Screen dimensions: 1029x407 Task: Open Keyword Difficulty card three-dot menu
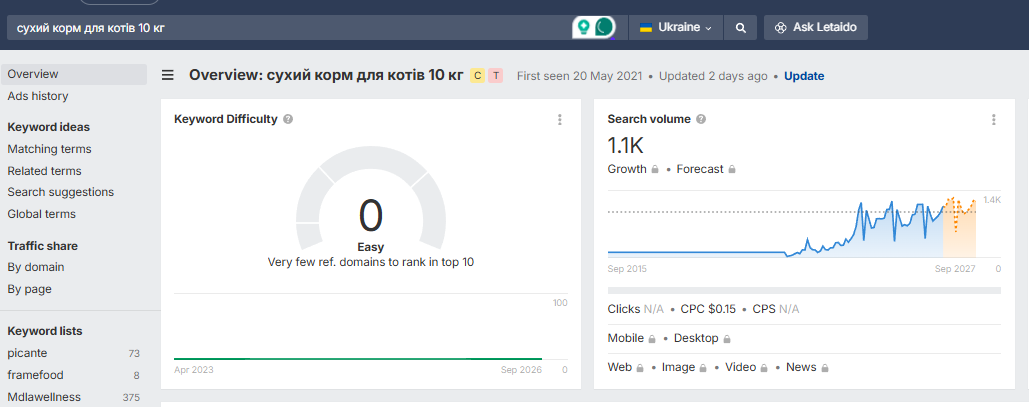(x=560, y=119)
